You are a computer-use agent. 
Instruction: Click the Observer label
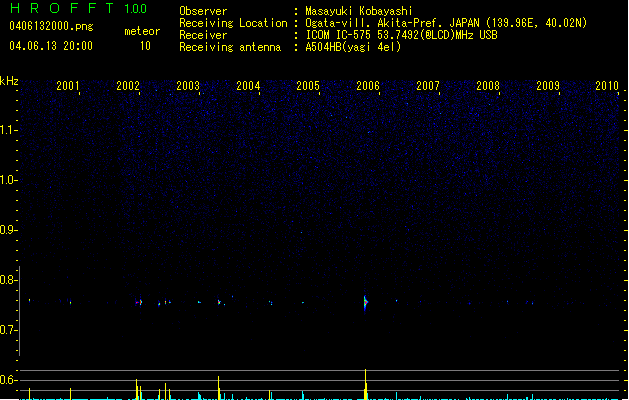pyautogui.click(x=203, y=11)
